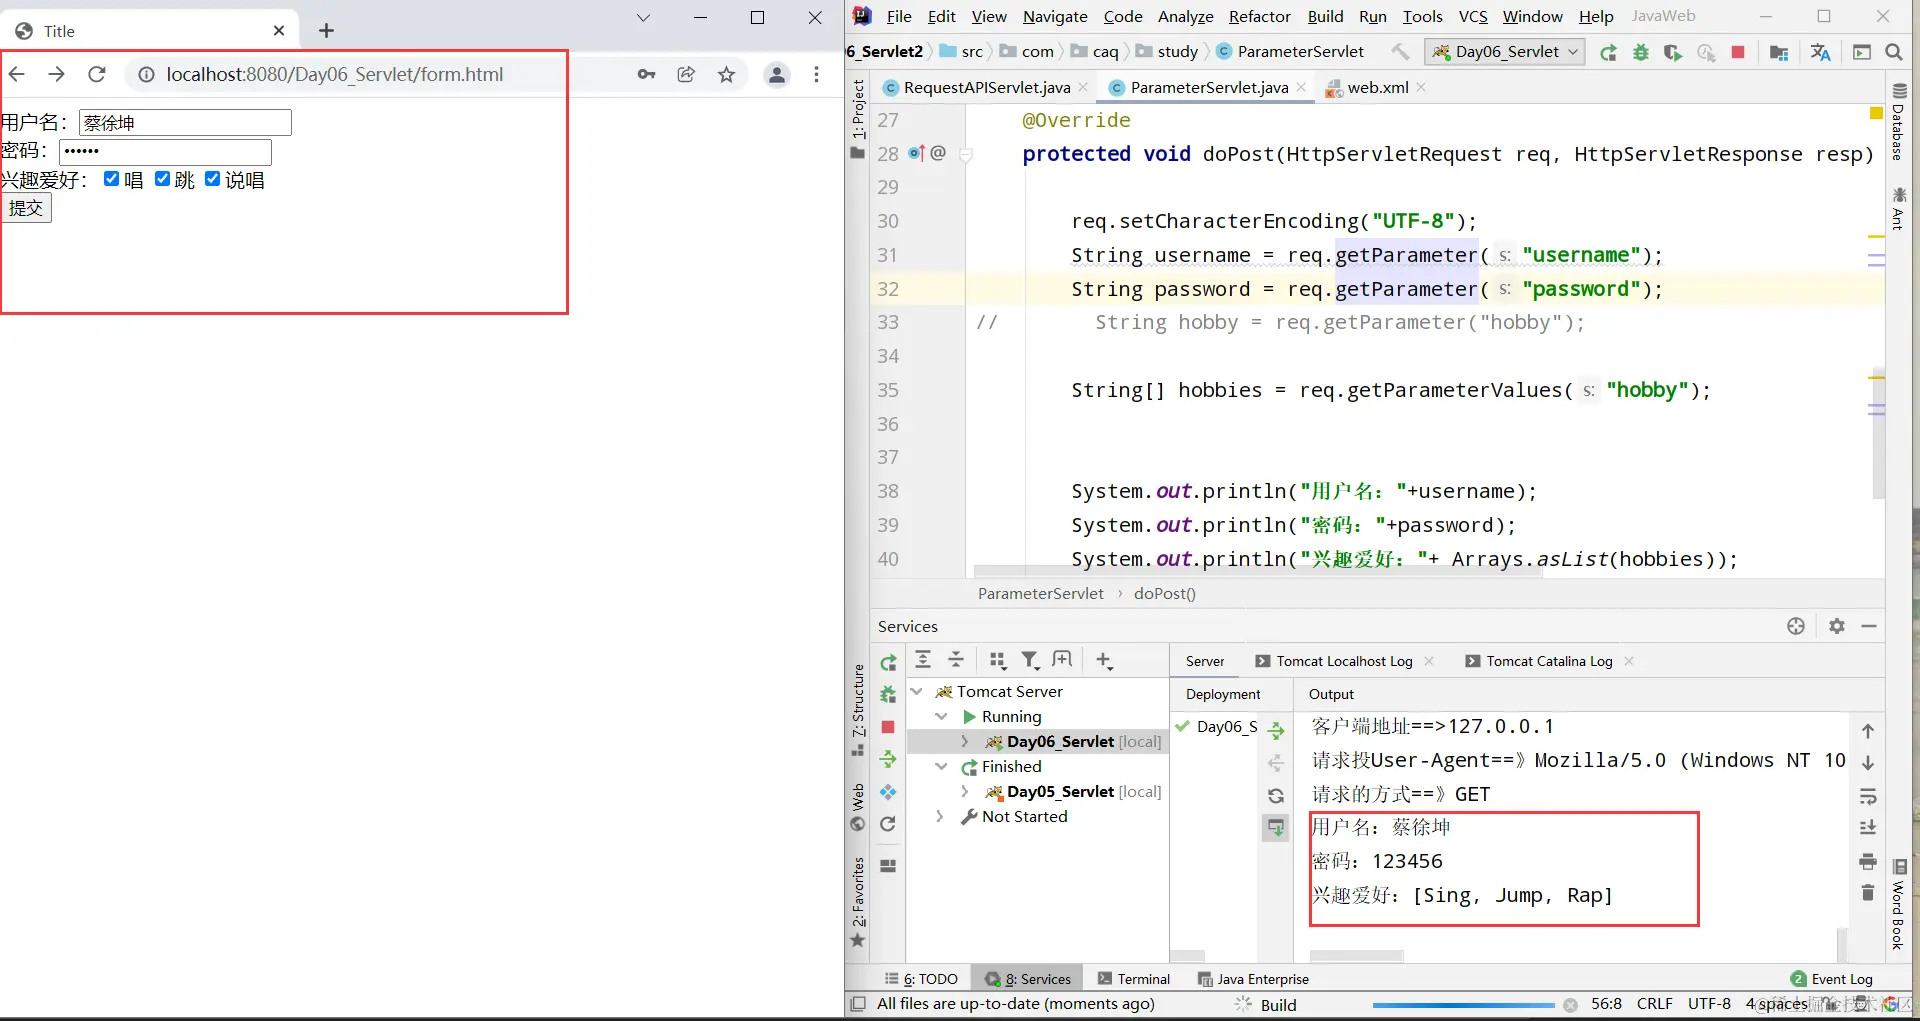Print the console output via printer icon
Image resolution: width=1920 pixels, height=1021 pixels.
[1868, 861]
